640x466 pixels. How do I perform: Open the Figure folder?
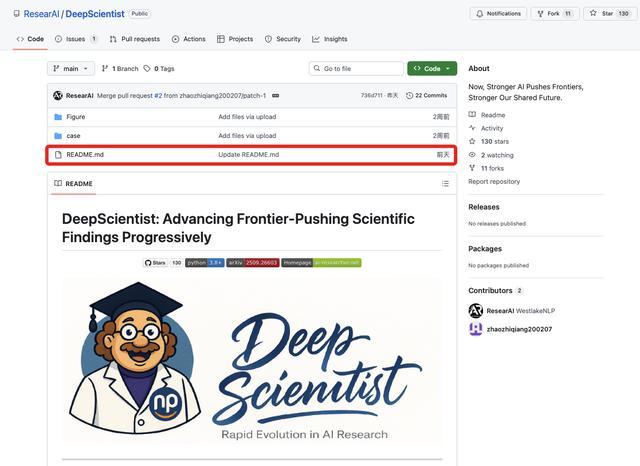76,117
